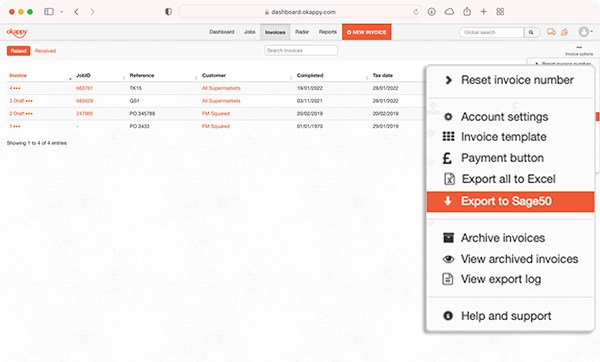This screenshot has width=600, height=362.
Task: Switch to Received invoices
Action: click(x=45, y=51)
